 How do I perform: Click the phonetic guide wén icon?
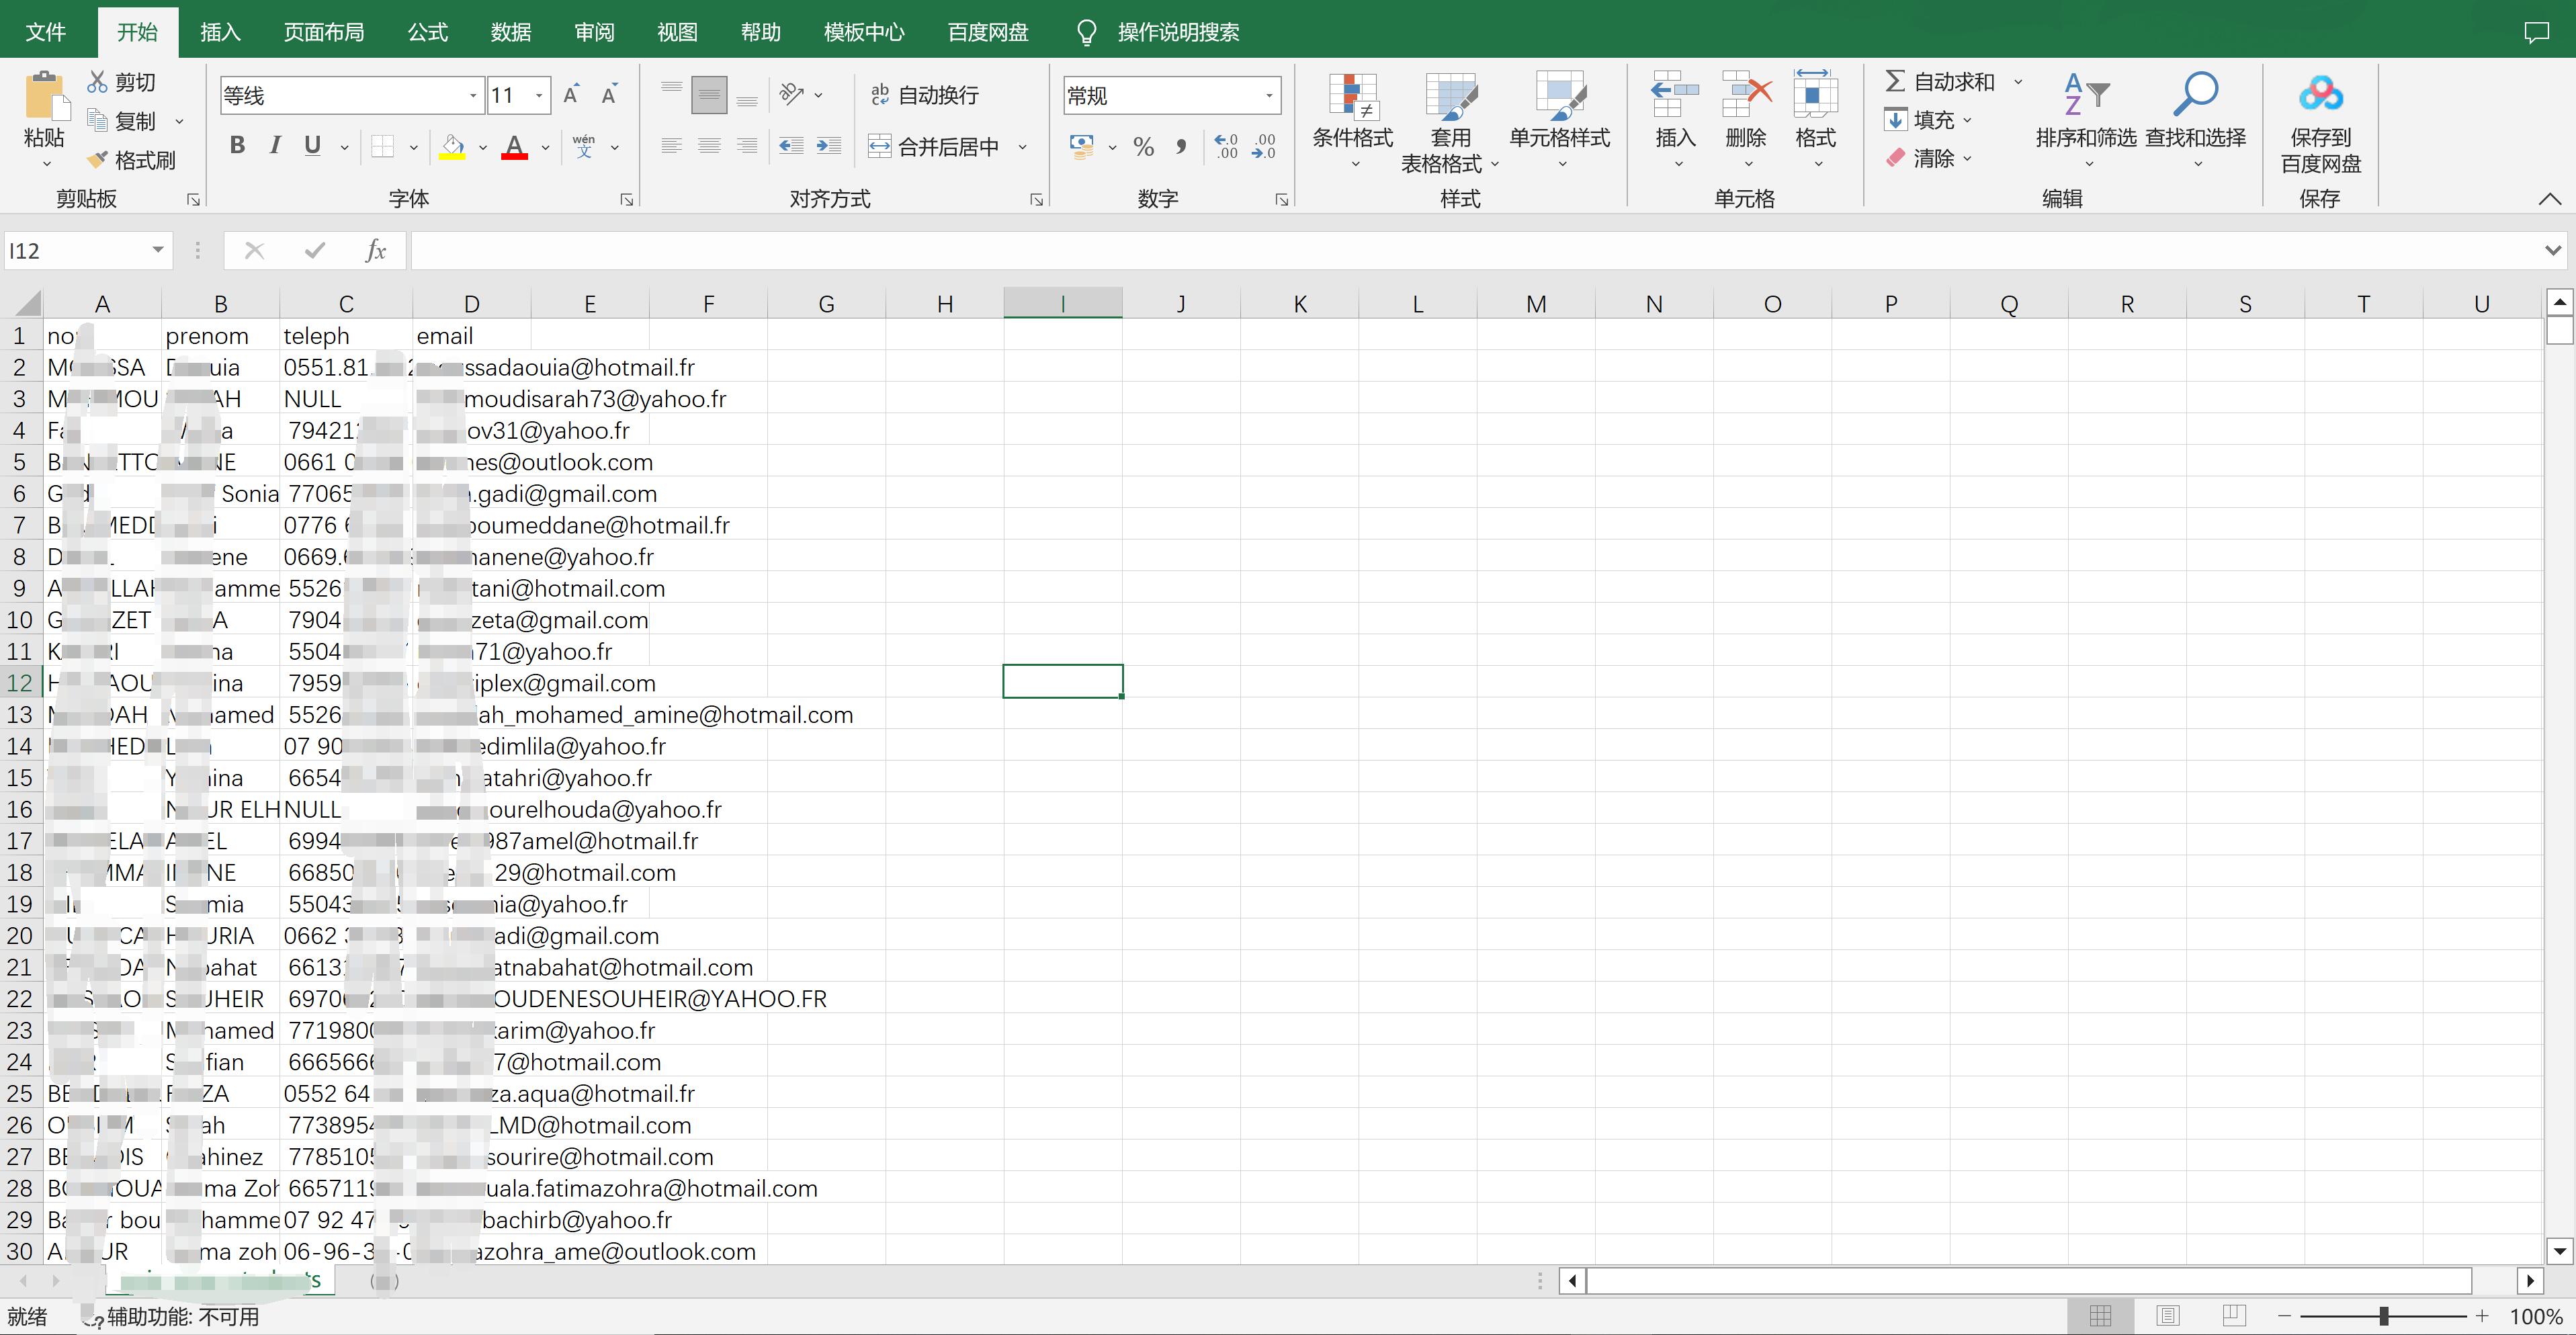584,147
